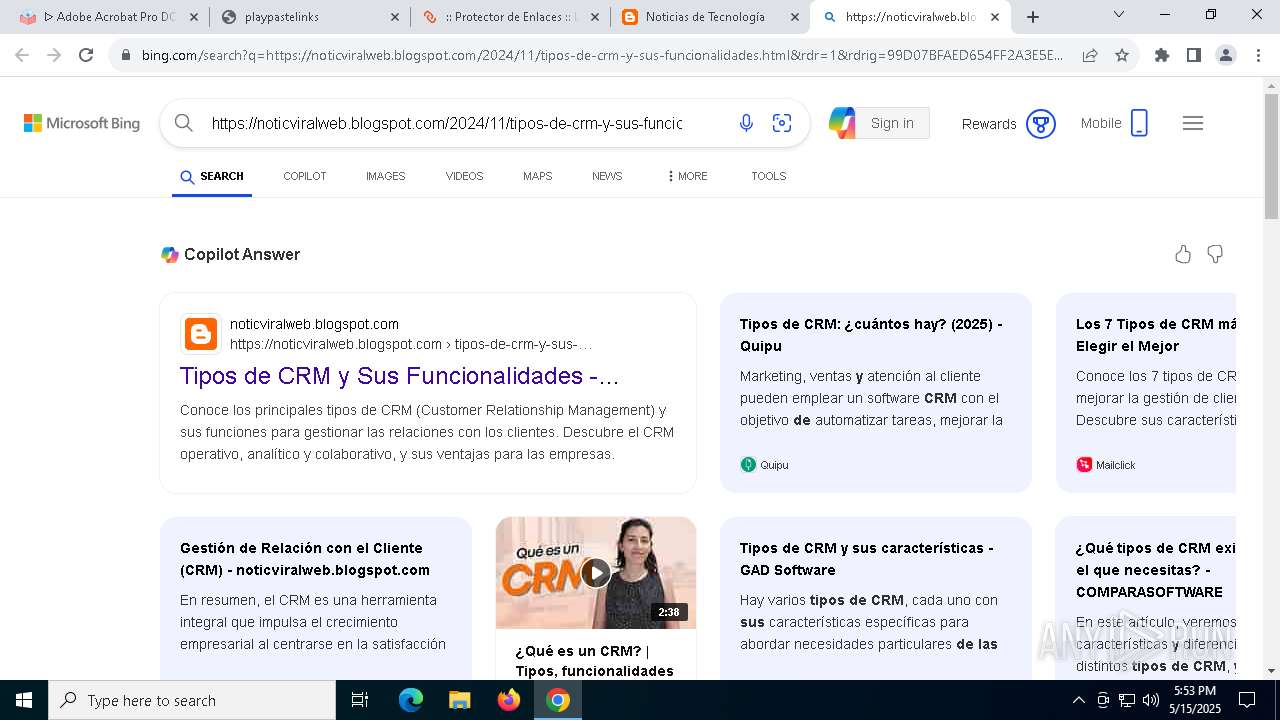Select the IMAGES search tab
The height and width of the screenshot is (720, 1280).
tap(386, 176)
